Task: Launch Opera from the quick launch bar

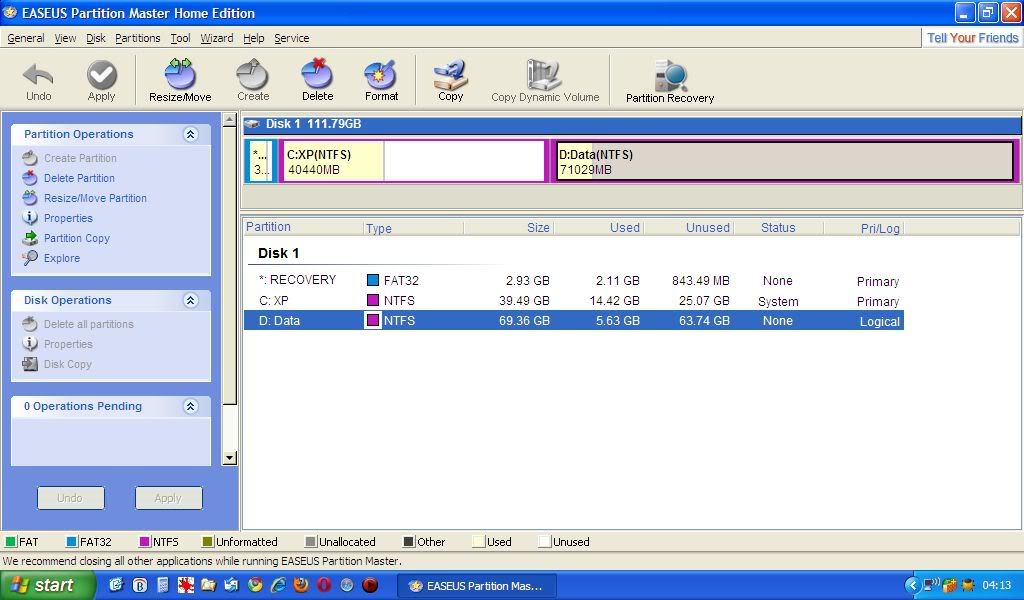Action: (x=324, y=585)
